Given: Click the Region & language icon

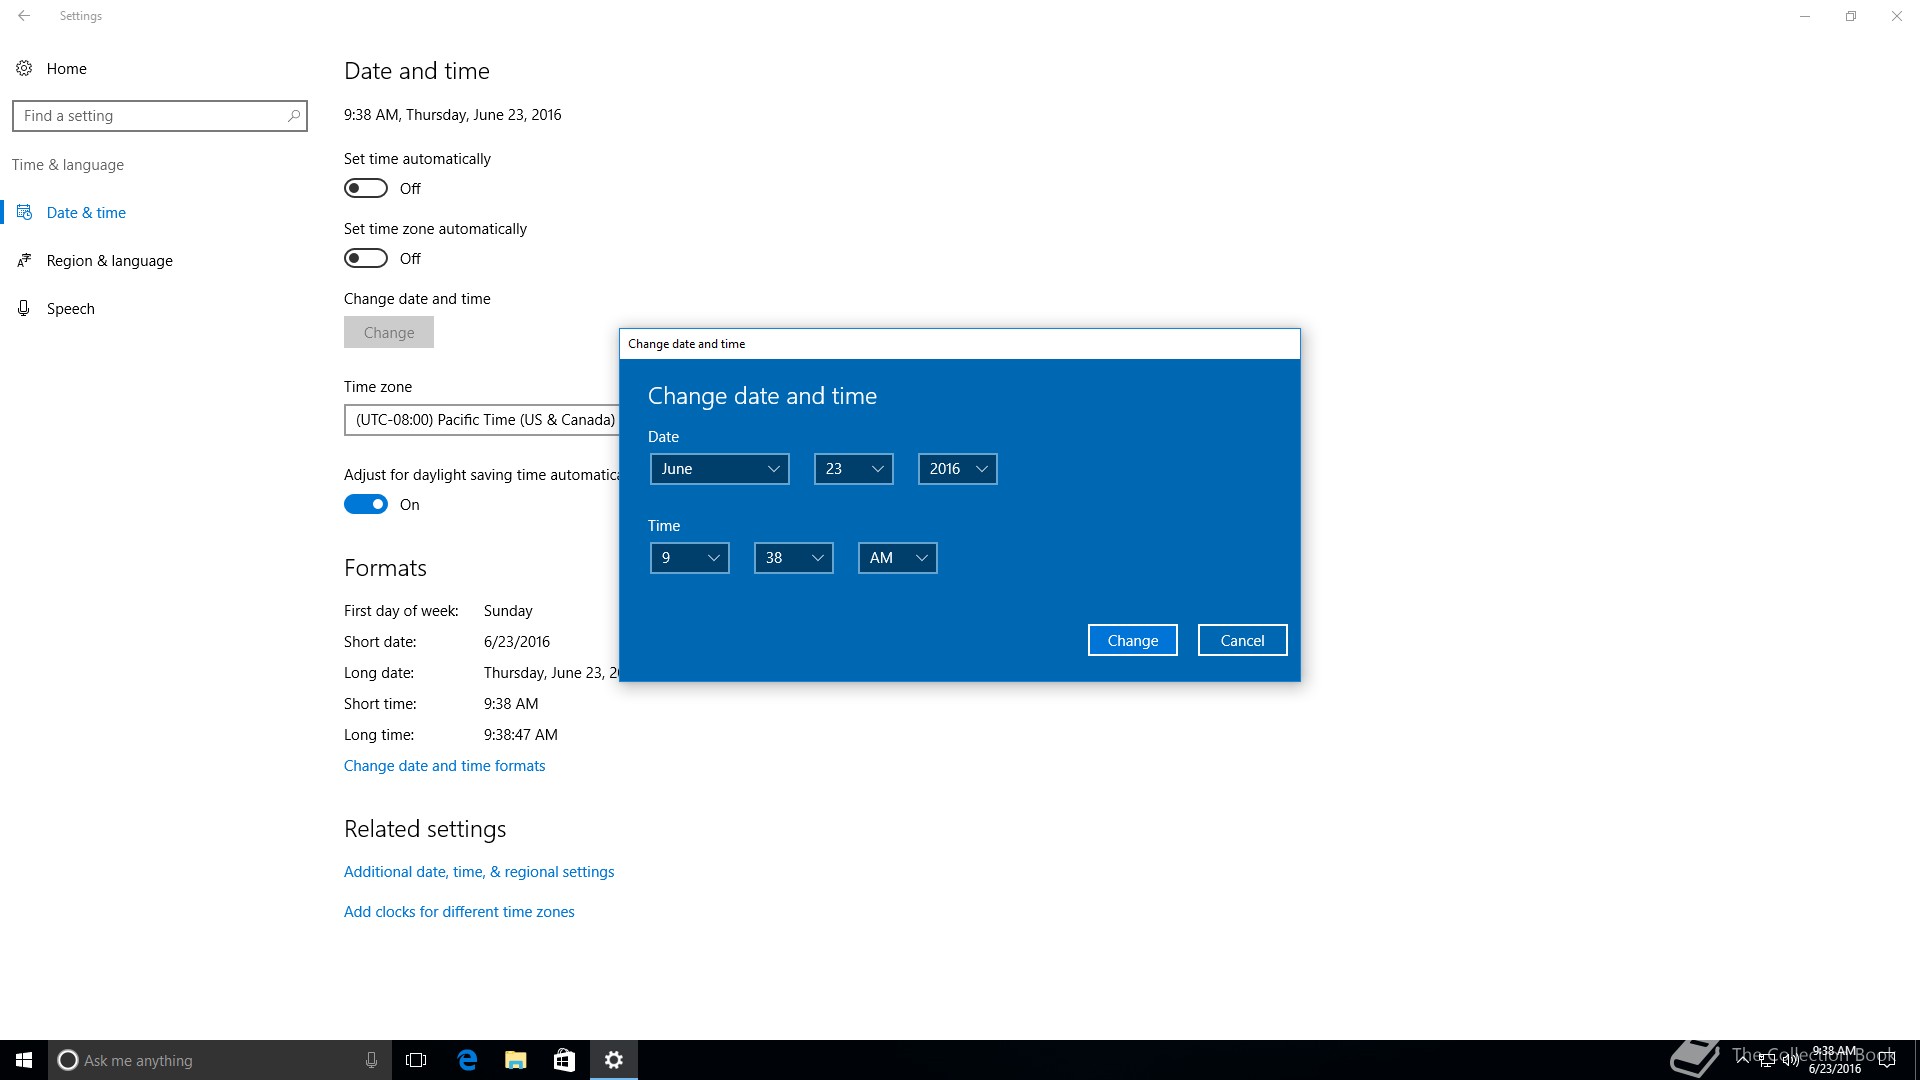Looking at the screenshot, I should tap(24, 260).
